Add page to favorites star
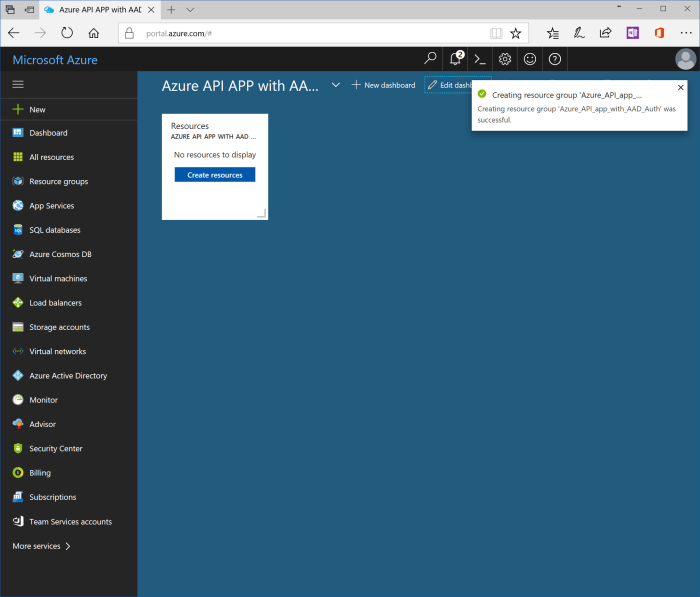 [516, 33]
